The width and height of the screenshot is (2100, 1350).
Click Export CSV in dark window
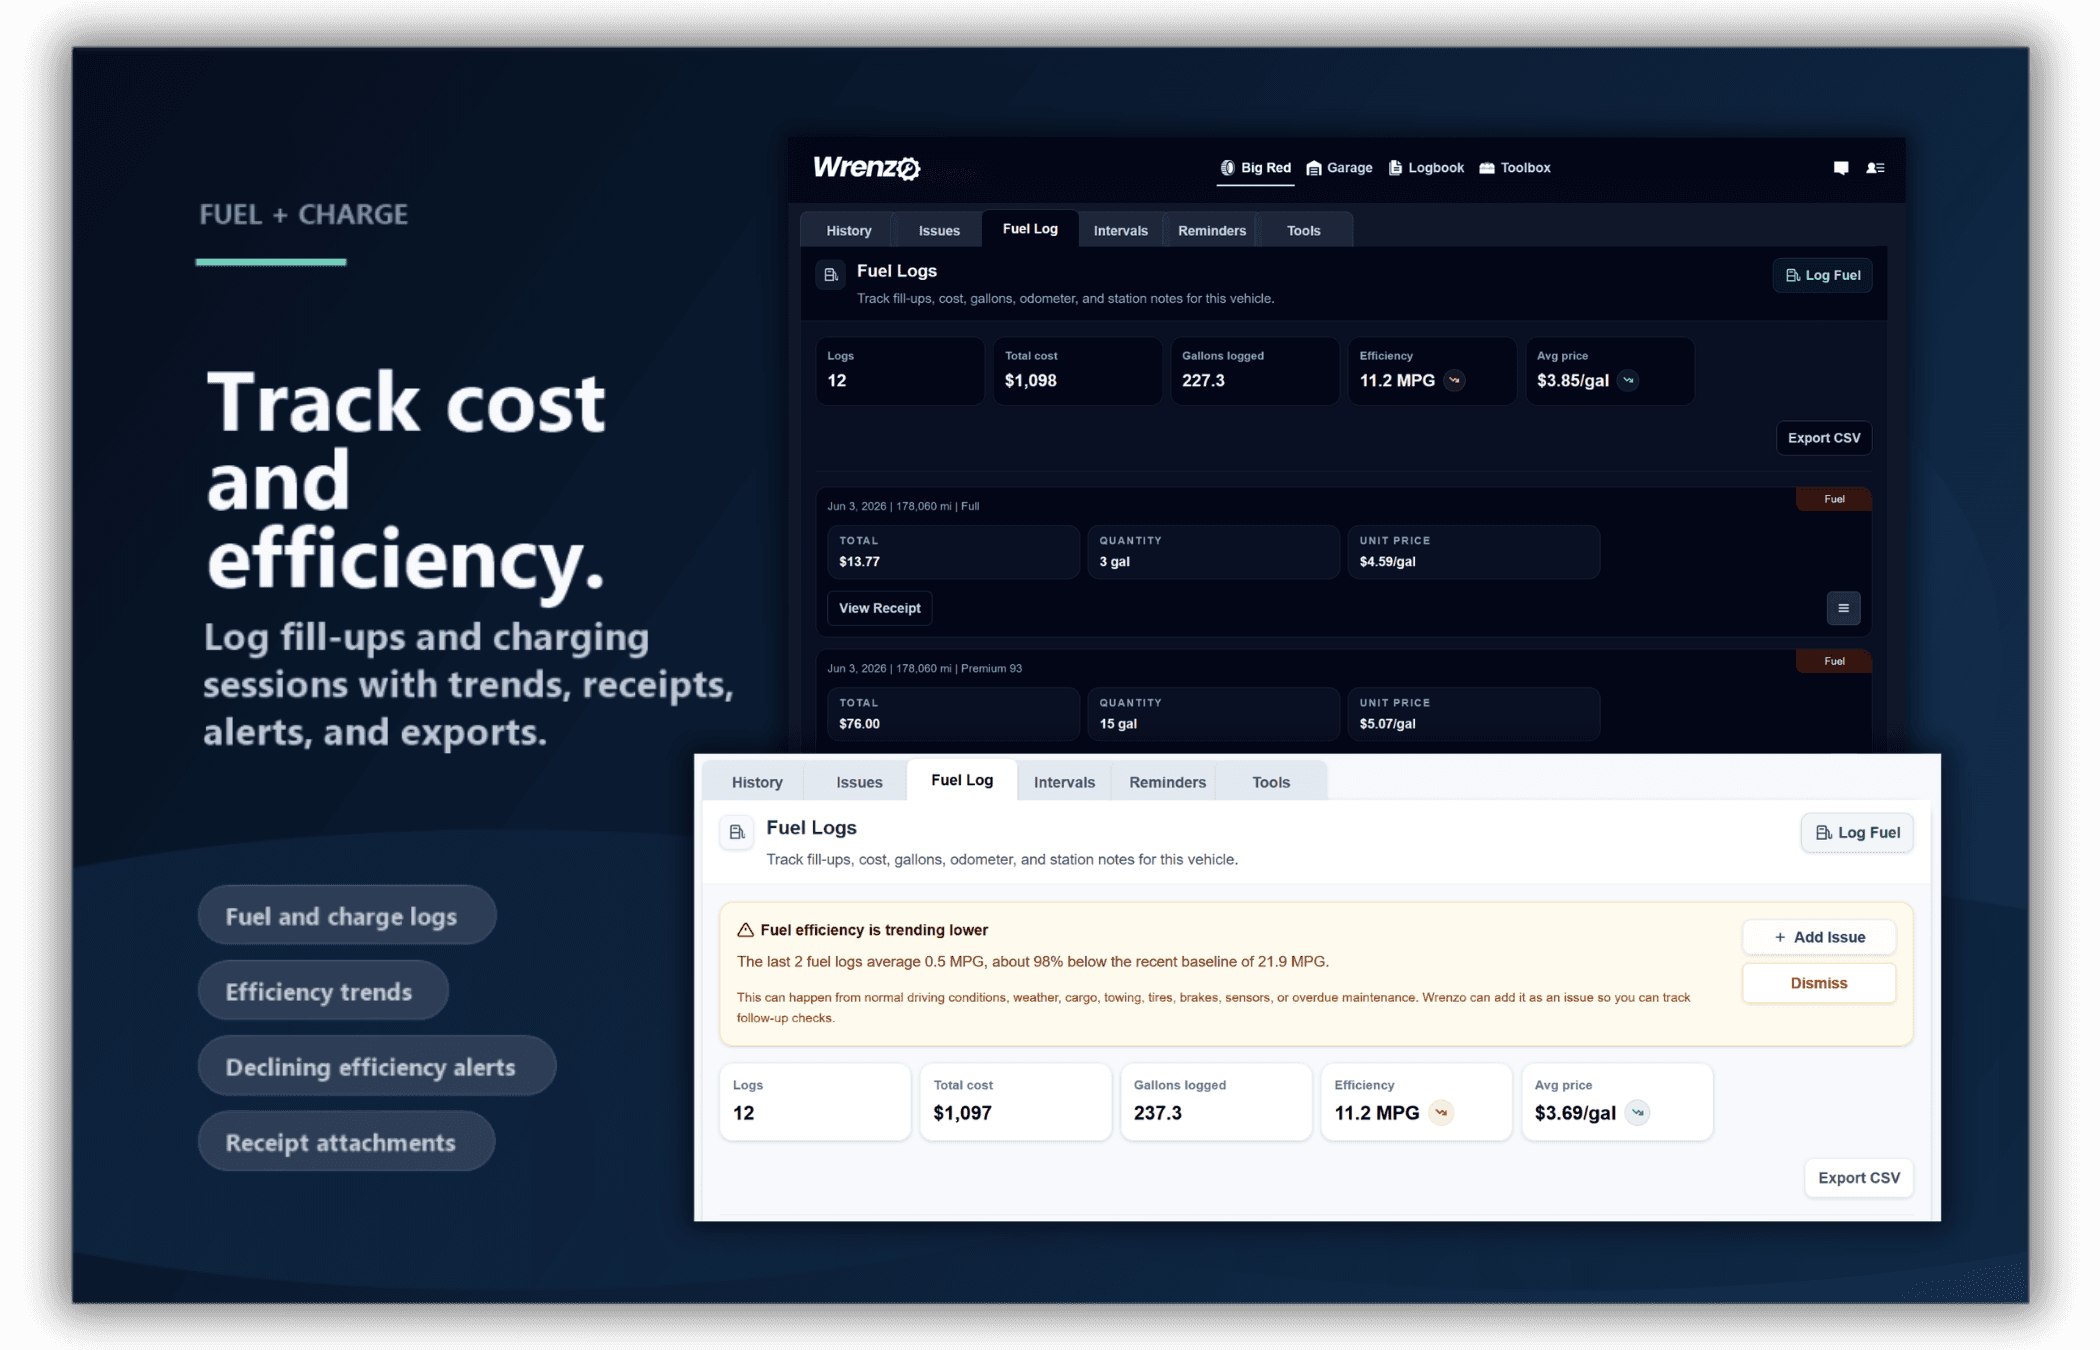point(1824,438)
